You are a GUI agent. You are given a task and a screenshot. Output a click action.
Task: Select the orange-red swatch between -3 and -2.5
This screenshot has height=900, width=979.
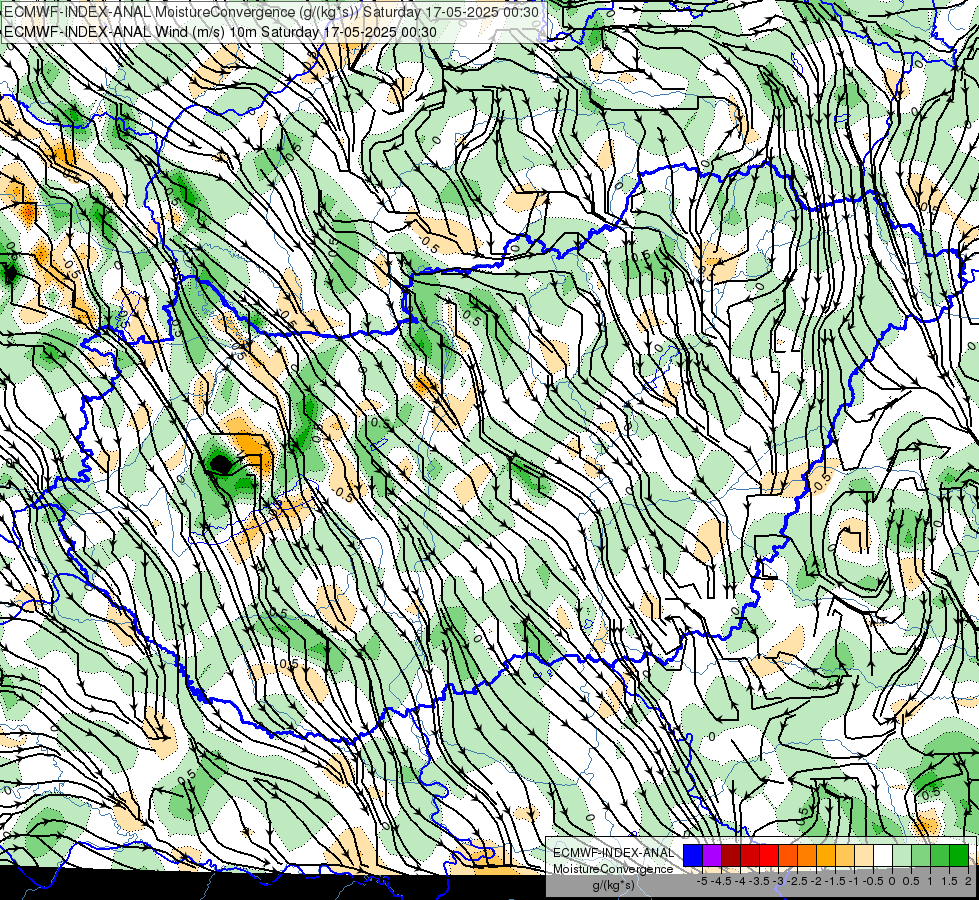point(788,855)
